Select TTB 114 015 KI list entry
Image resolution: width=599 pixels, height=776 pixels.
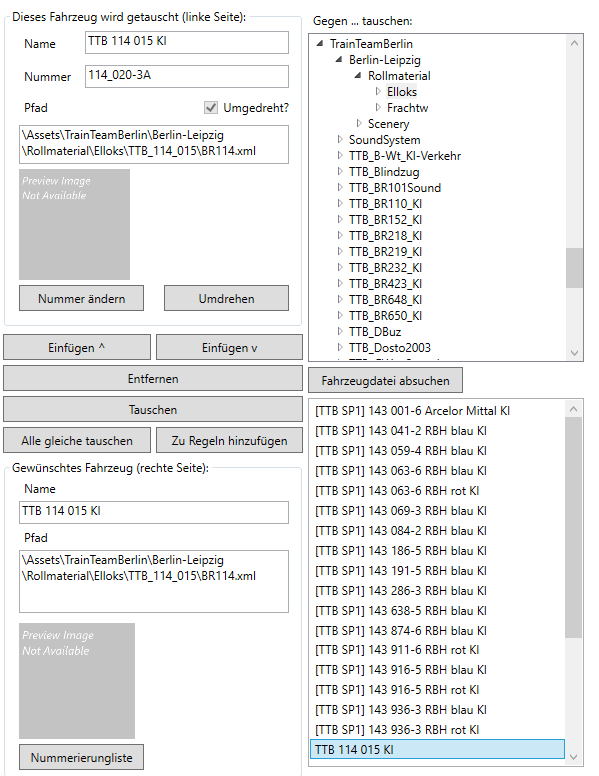click(x=437, y=749)
